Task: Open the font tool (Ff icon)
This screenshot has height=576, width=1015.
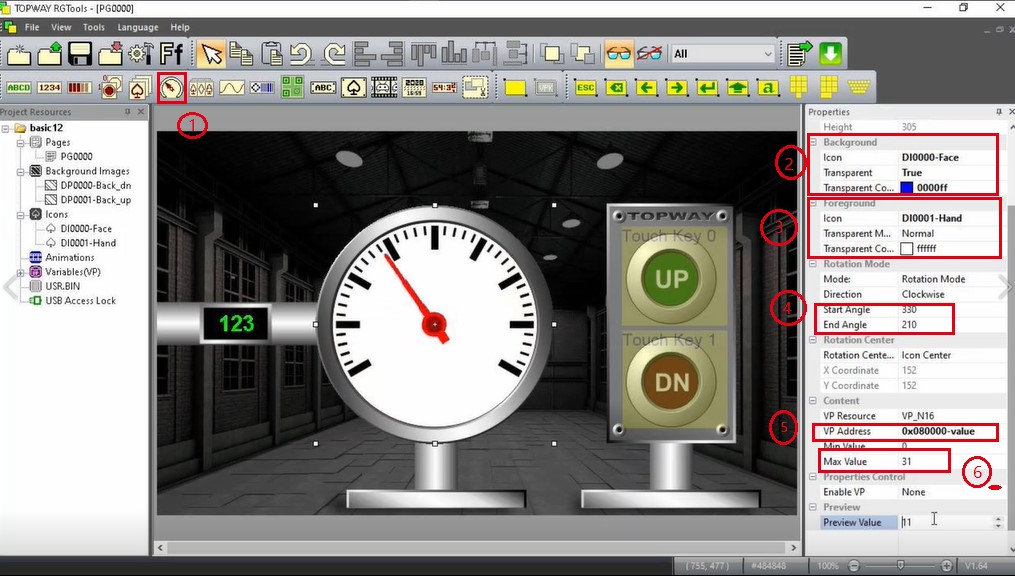Action: (x=172, y=54)
